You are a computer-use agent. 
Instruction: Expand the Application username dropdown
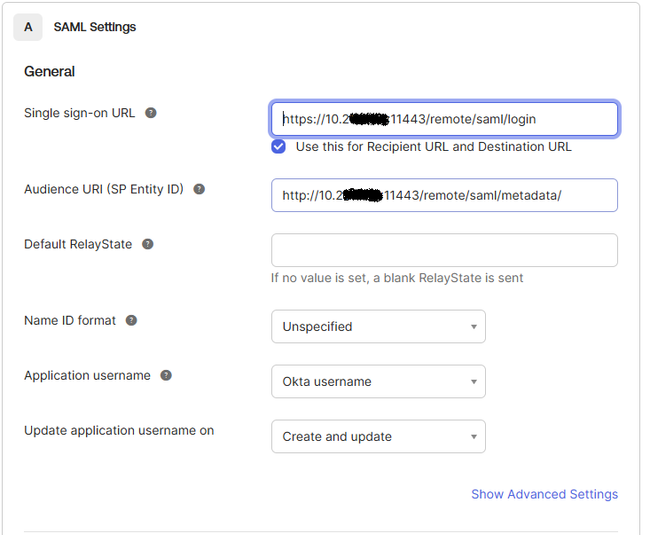[378, 381]
